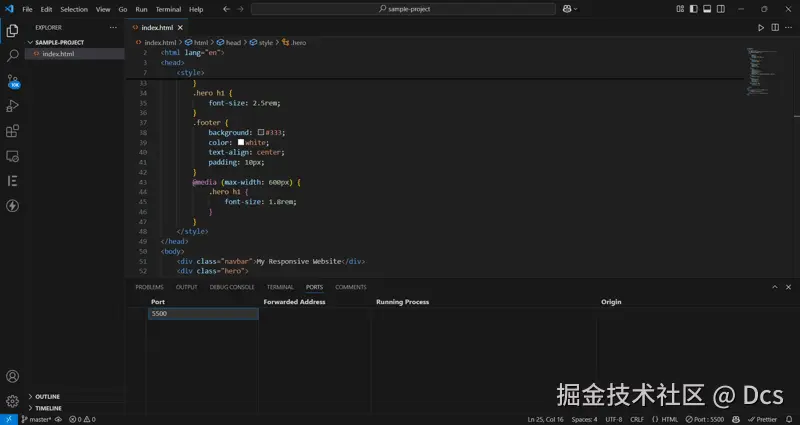
Task: Collapse the SAMPLE-PROJECT folder
Action: 59,42
